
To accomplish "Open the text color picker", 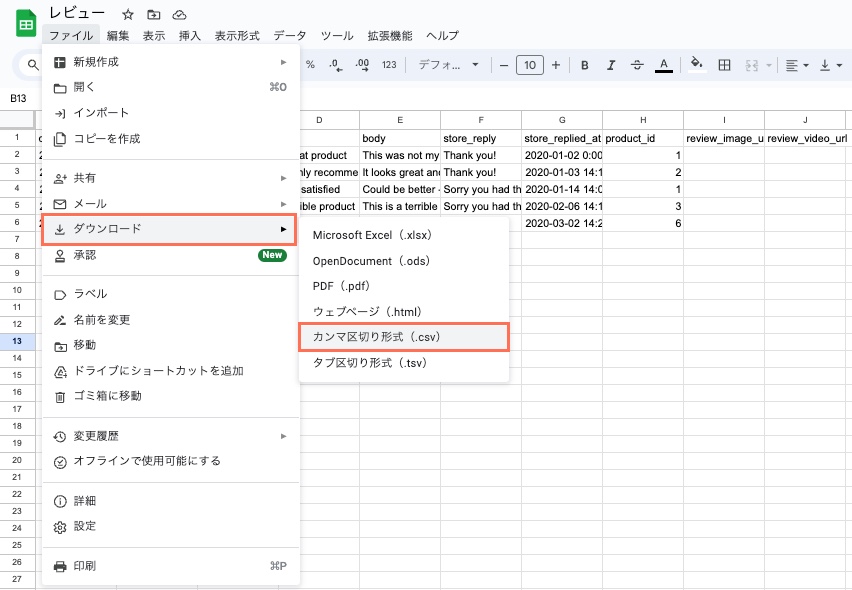I will pos(663,65).
